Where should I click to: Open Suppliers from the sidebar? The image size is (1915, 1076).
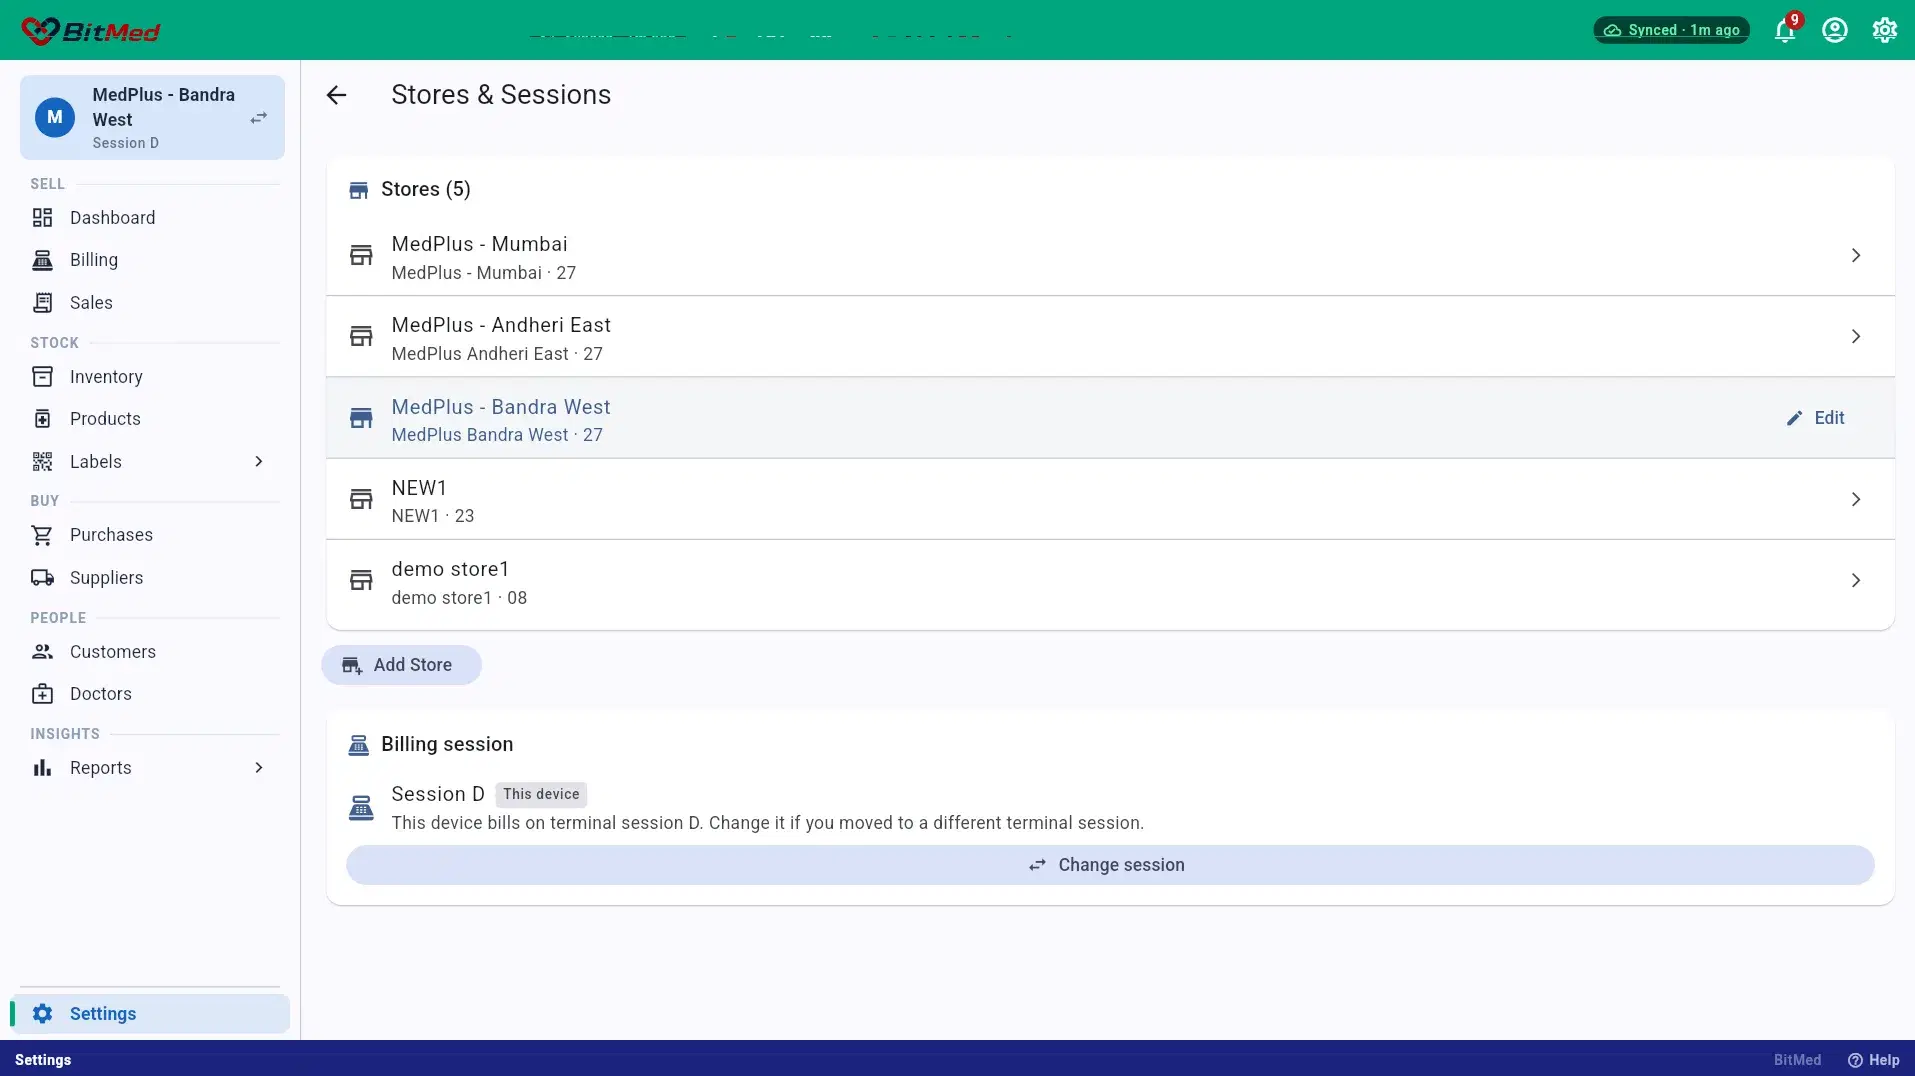click(x=150, y=578)
